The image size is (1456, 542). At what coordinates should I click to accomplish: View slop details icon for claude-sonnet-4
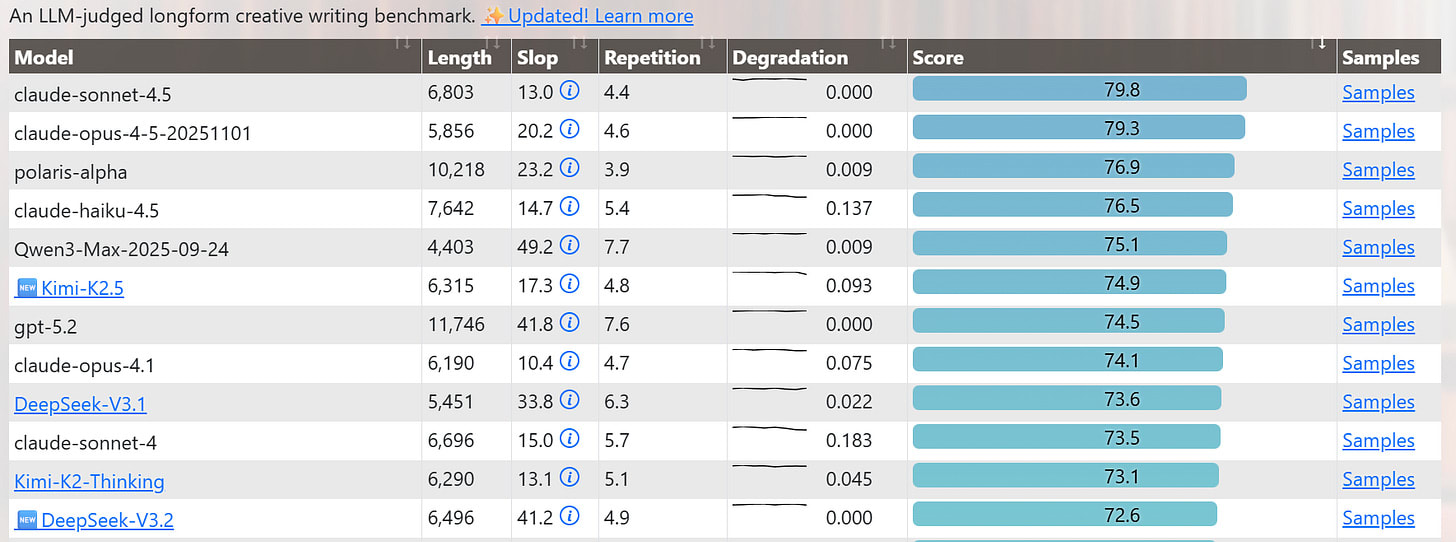click(570, 440)
